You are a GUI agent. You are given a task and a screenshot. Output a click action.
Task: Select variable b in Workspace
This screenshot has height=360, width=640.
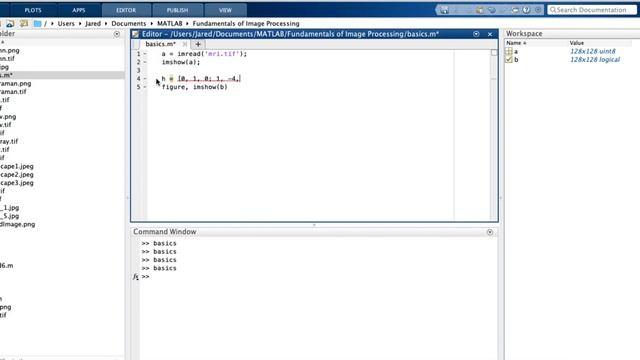[x=516, y=60]
